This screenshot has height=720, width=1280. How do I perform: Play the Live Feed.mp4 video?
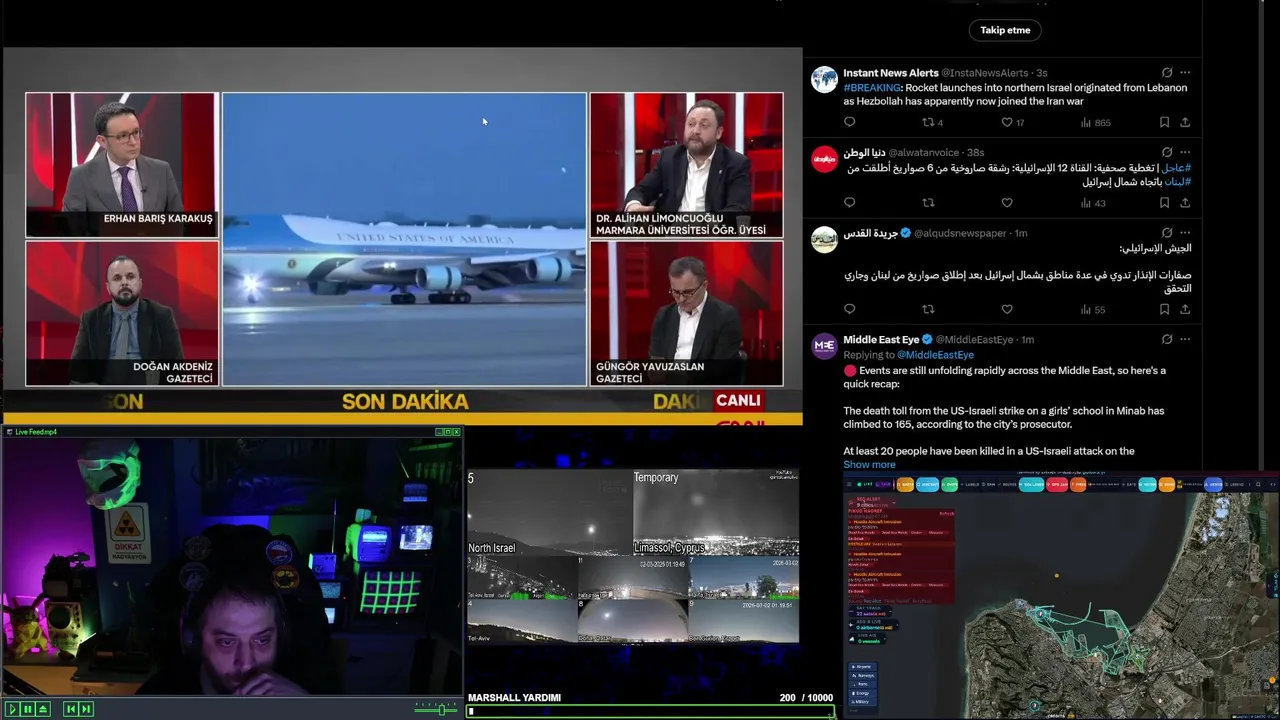coord(13,709)
